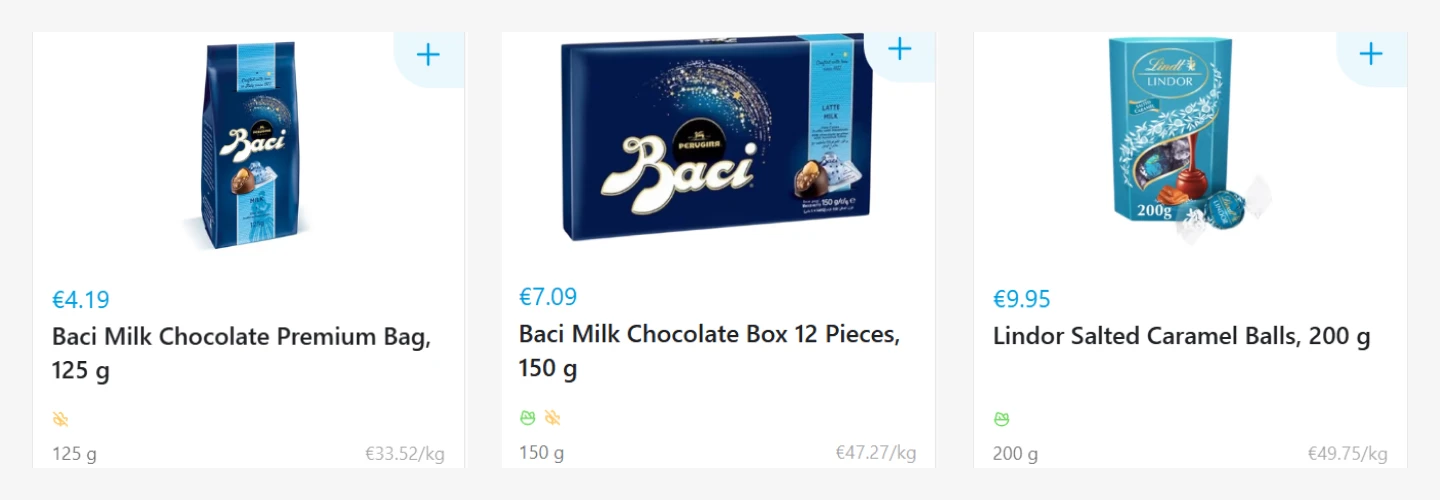
Task: Open Baci Milk Chocolate Premium Bag title
Action: [x=241, y=354]
